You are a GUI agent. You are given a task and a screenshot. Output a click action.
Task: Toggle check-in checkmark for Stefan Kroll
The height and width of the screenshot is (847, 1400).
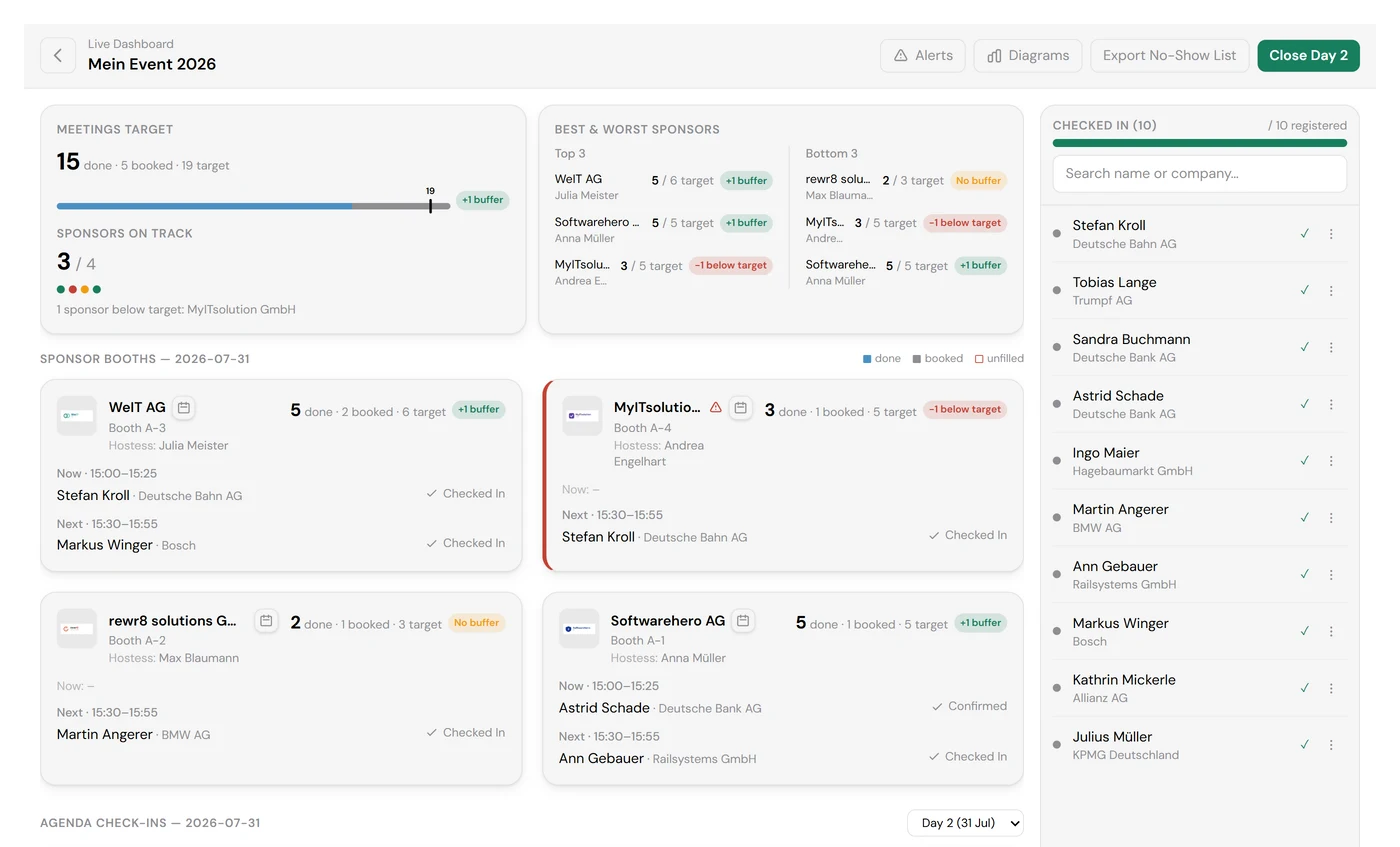coord(1304,234)
